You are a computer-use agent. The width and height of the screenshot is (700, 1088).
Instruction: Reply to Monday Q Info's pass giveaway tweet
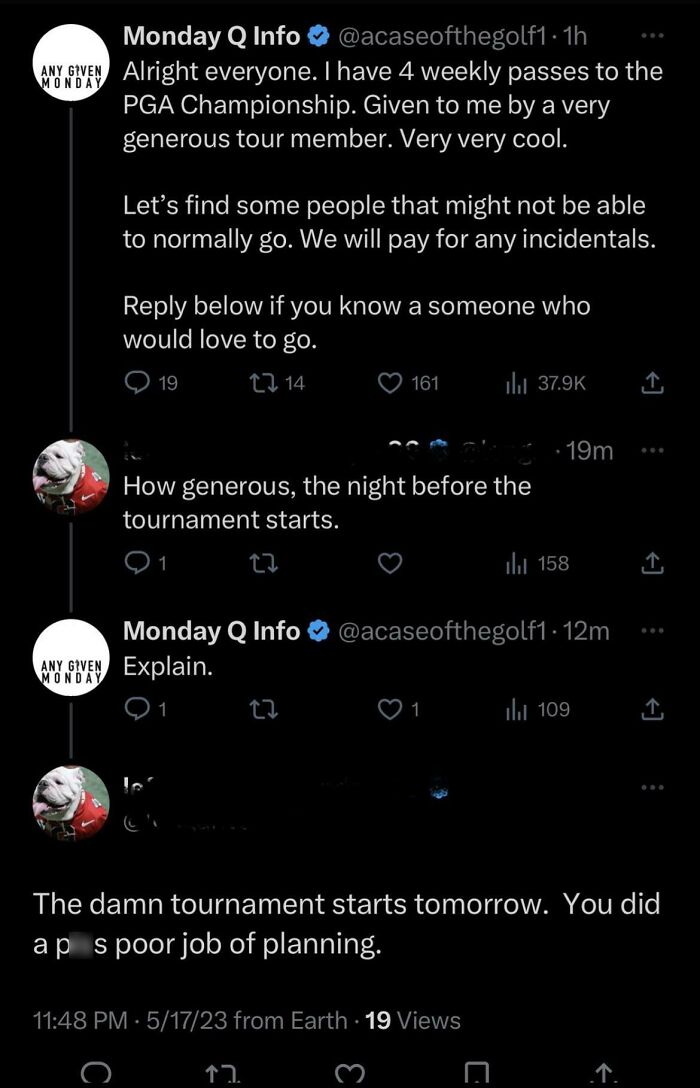pos(138,382)
